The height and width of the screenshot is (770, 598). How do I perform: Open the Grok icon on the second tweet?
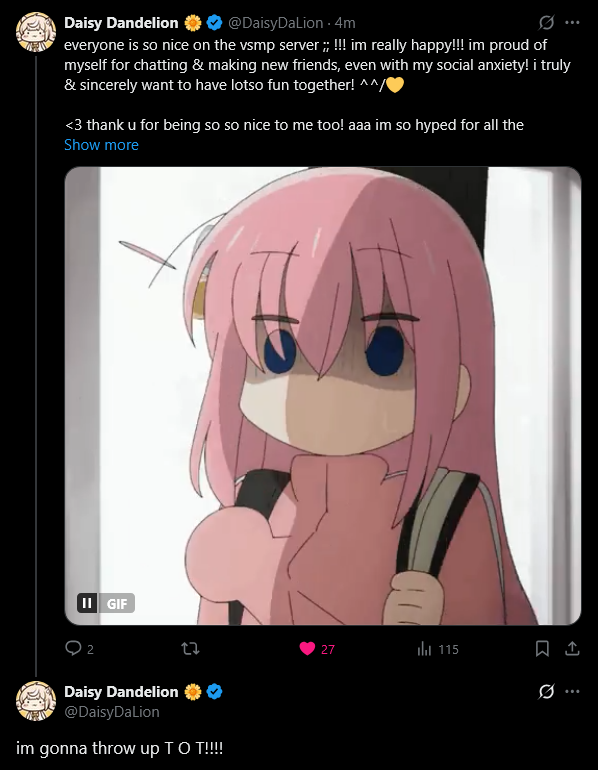(546, 691)
